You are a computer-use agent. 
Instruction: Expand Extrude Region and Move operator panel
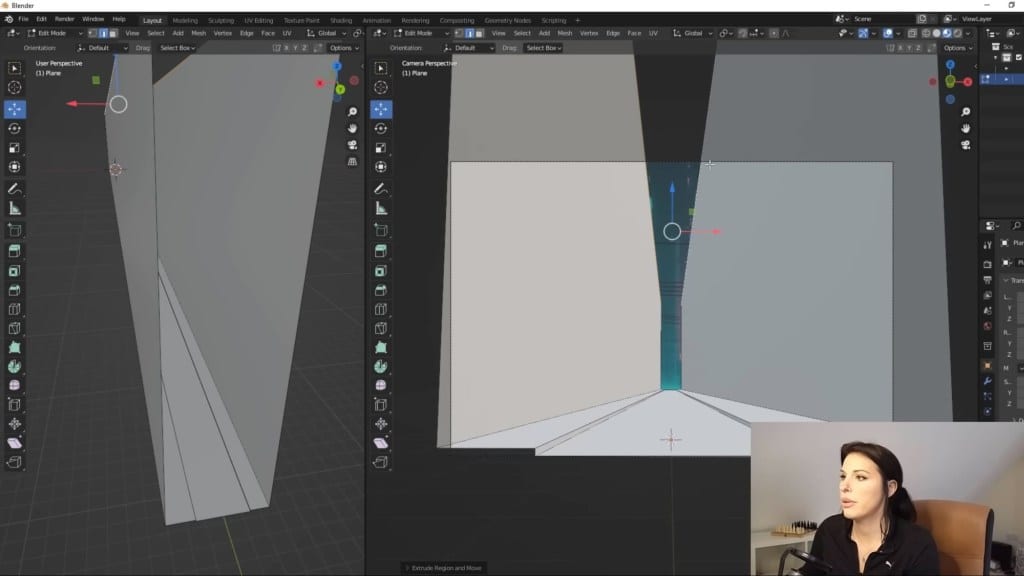click(x=443, y=568)
